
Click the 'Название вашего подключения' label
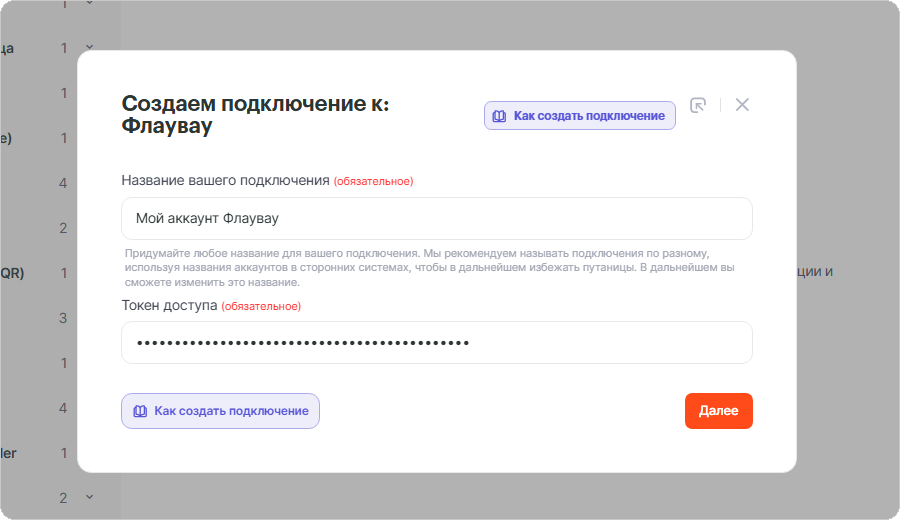[x=225, y=181]
